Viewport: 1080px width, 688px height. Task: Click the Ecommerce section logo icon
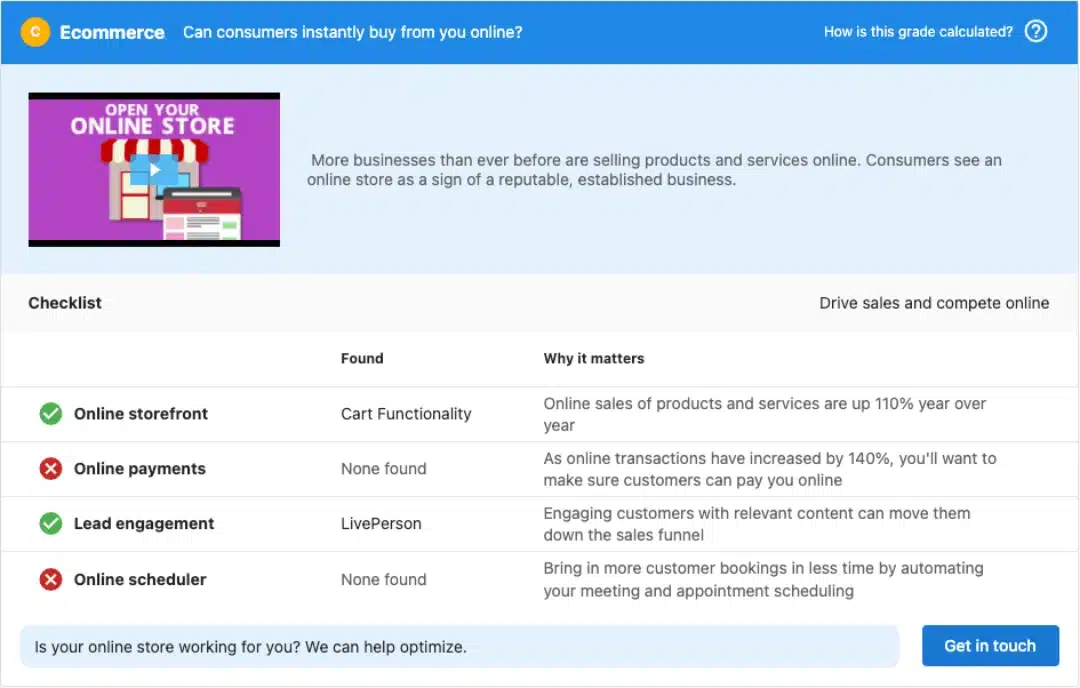[35, 31]
